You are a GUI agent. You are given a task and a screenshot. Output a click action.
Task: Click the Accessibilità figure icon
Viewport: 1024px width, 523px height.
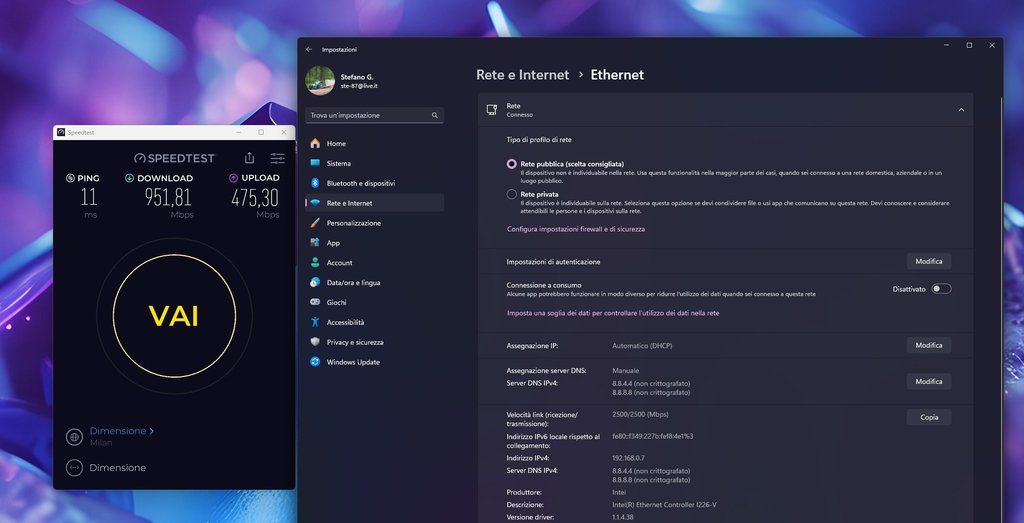[315, 322]
